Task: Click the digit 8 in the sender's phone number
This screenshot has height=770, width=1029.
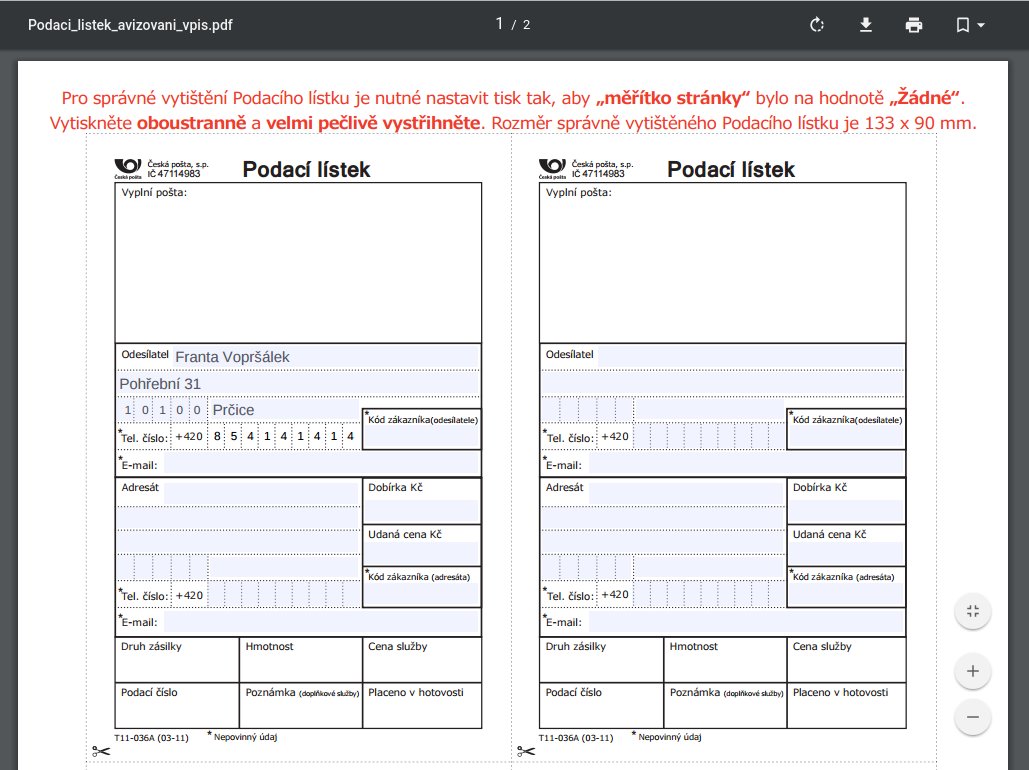Action: pyautogui.click(x=217, y=436)
